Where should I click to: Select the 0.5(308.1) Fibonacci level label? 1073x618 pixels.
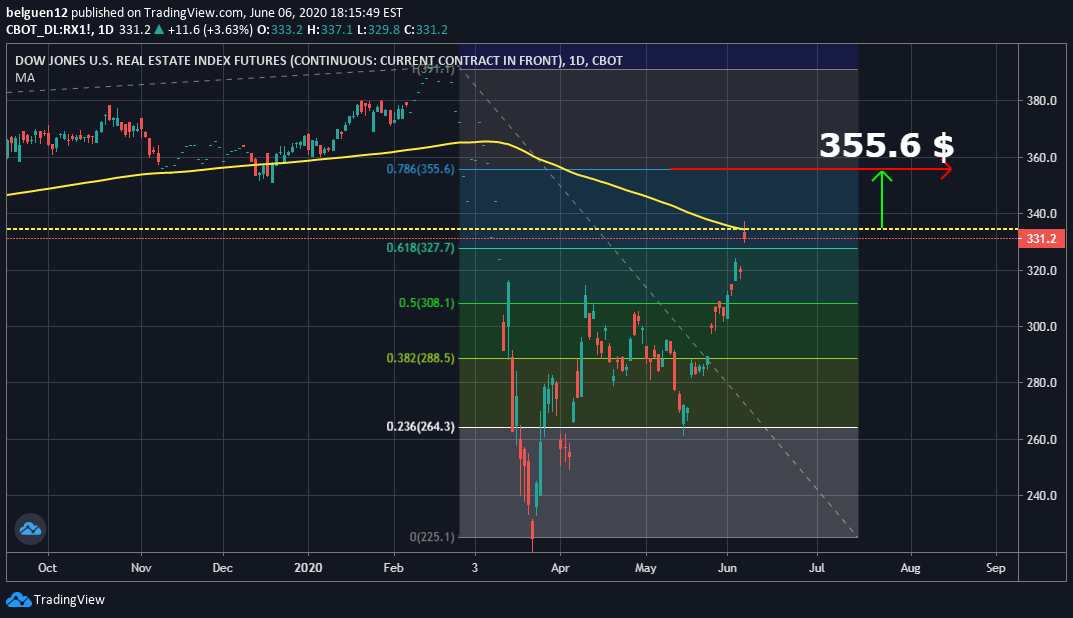pyautogui.click(x=426, y=302)
